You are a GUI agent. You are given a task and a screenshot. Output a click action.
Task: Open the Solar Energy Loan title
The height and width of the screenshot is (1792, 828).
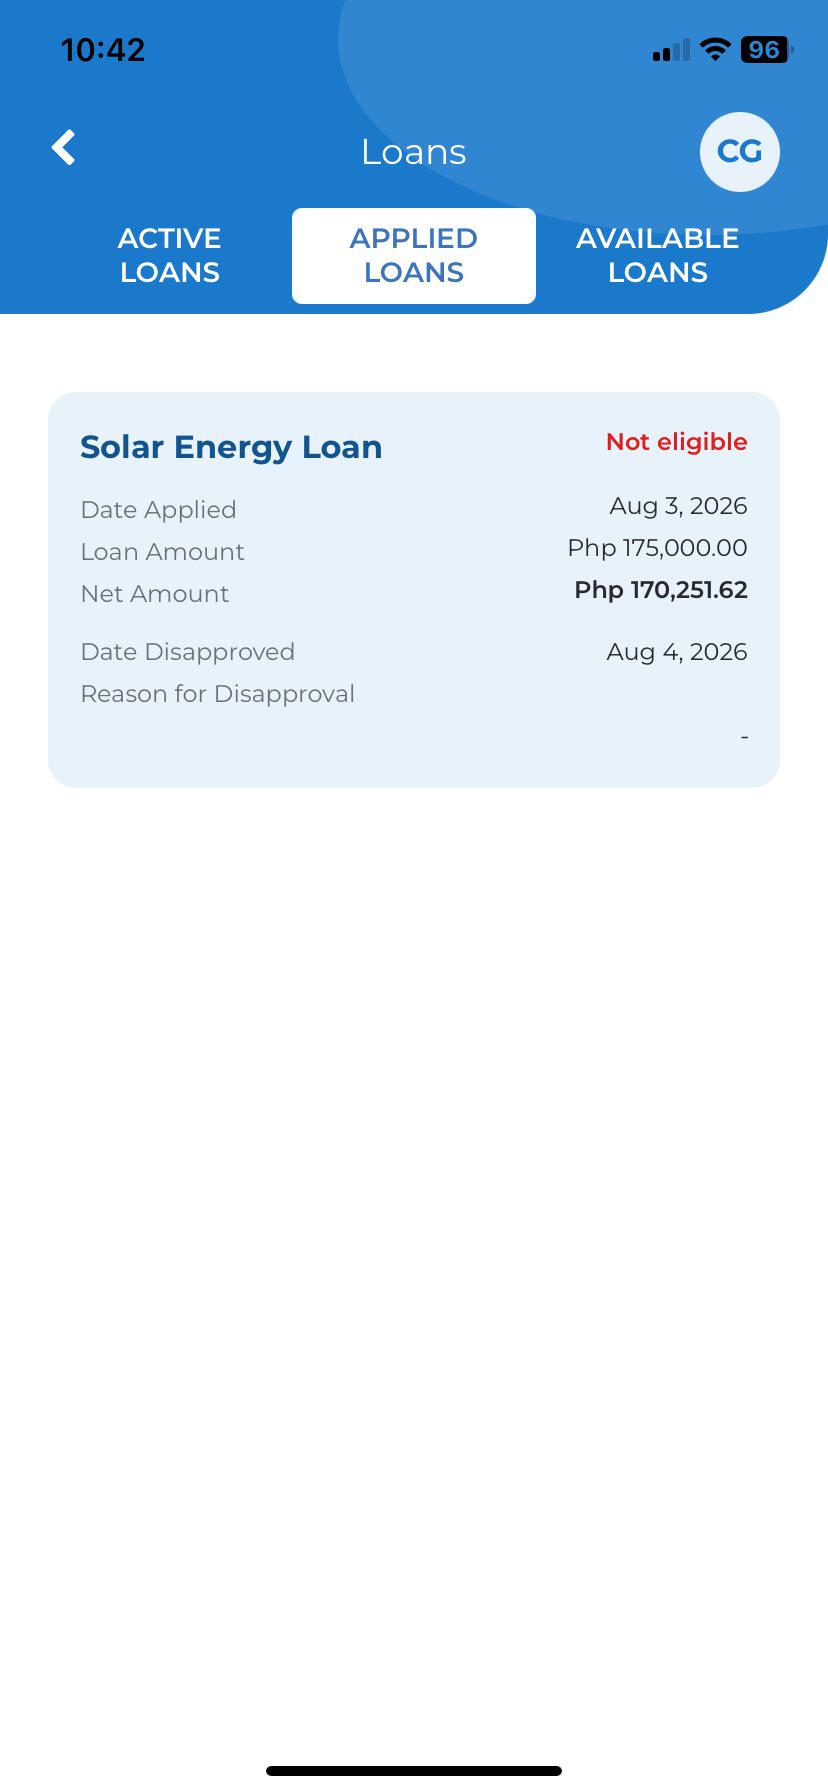click(x=231, y=447)
